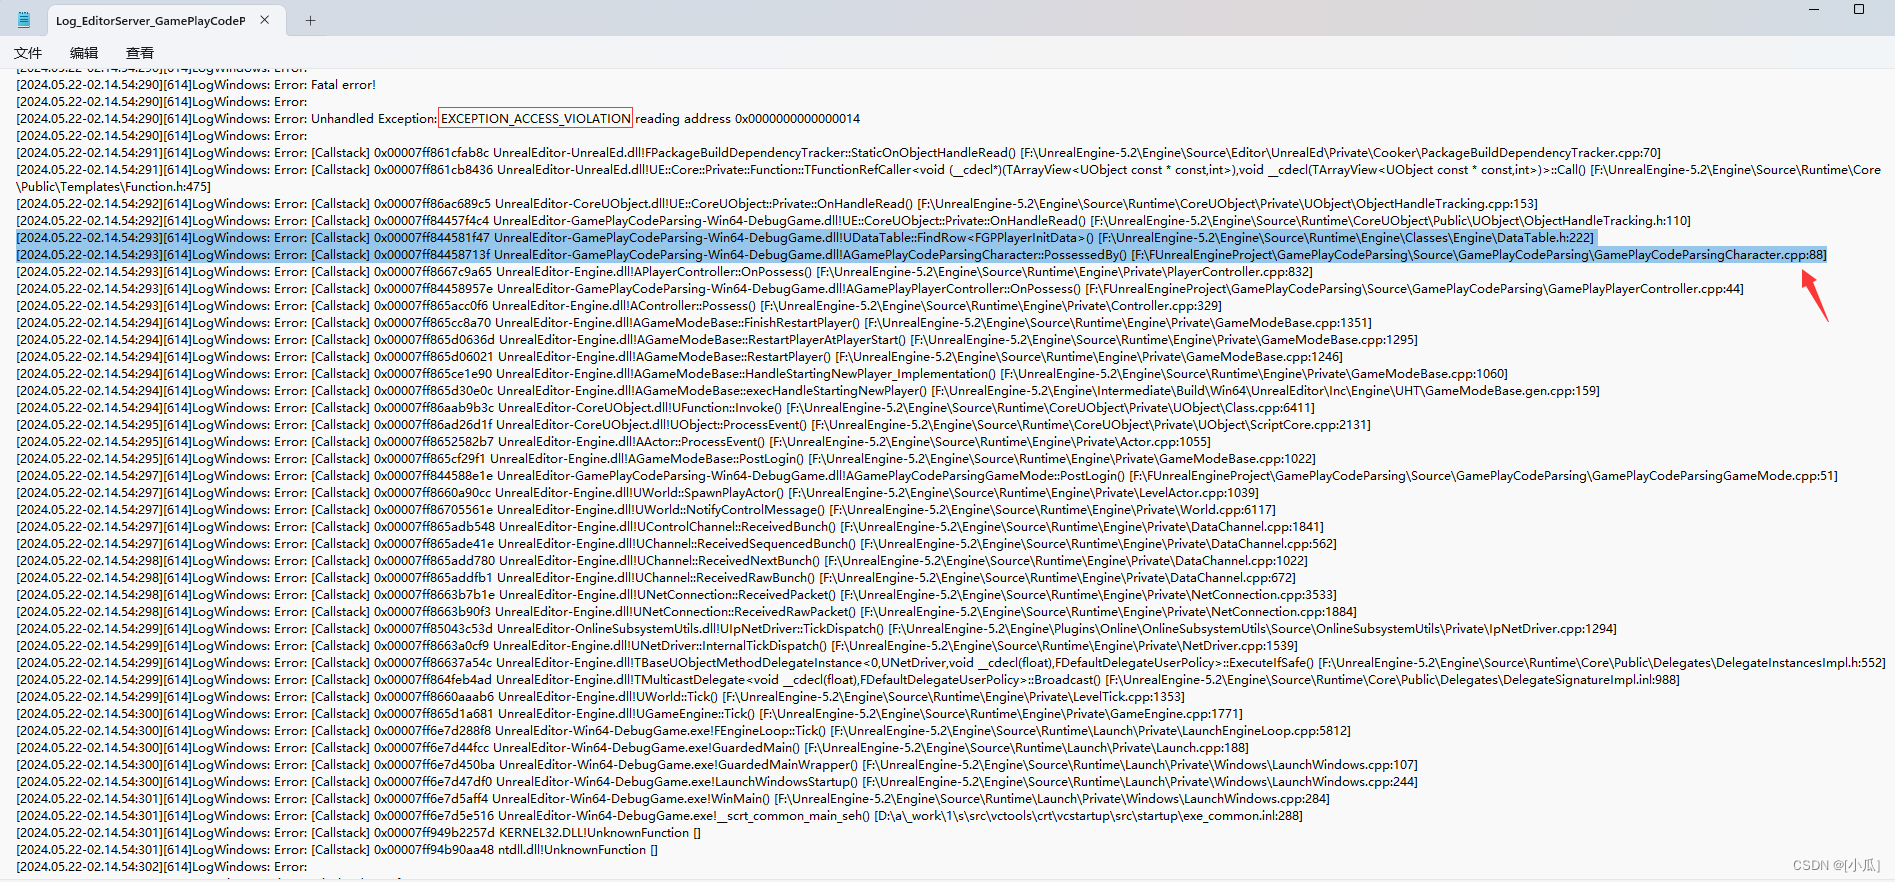Image resolution: width=1895 pixels, height=882 pixels.
Task: Add a new tab with the plus button
Action: (x=310, y=20)
